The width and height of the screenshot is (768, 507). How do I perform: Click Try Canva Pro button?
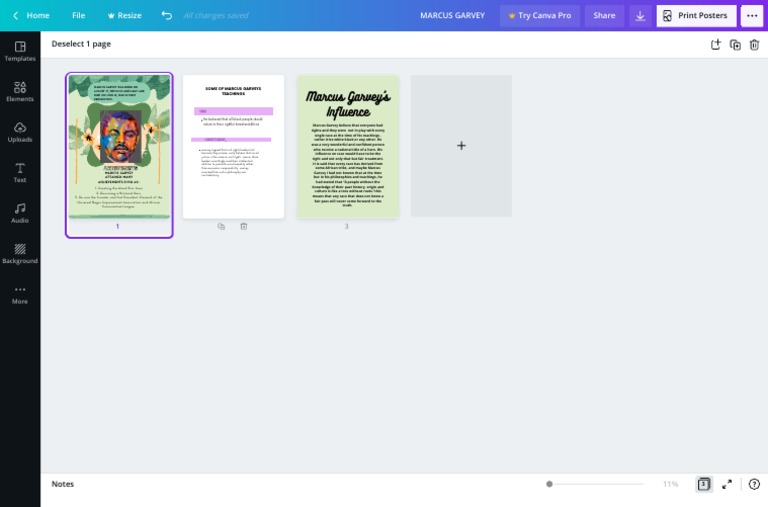pyautogui.click(x=540, y=16)
